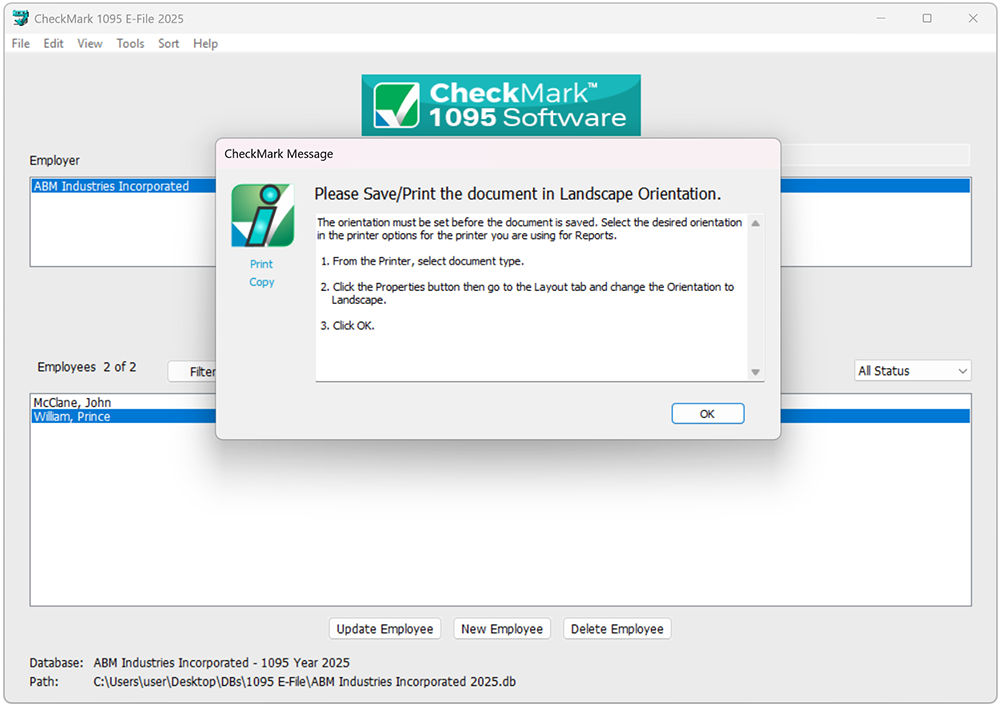This screenshot has width=1000, height=706.
Task: Click the CheckMark Message dialog title bar
Action: tap(498, 154)
